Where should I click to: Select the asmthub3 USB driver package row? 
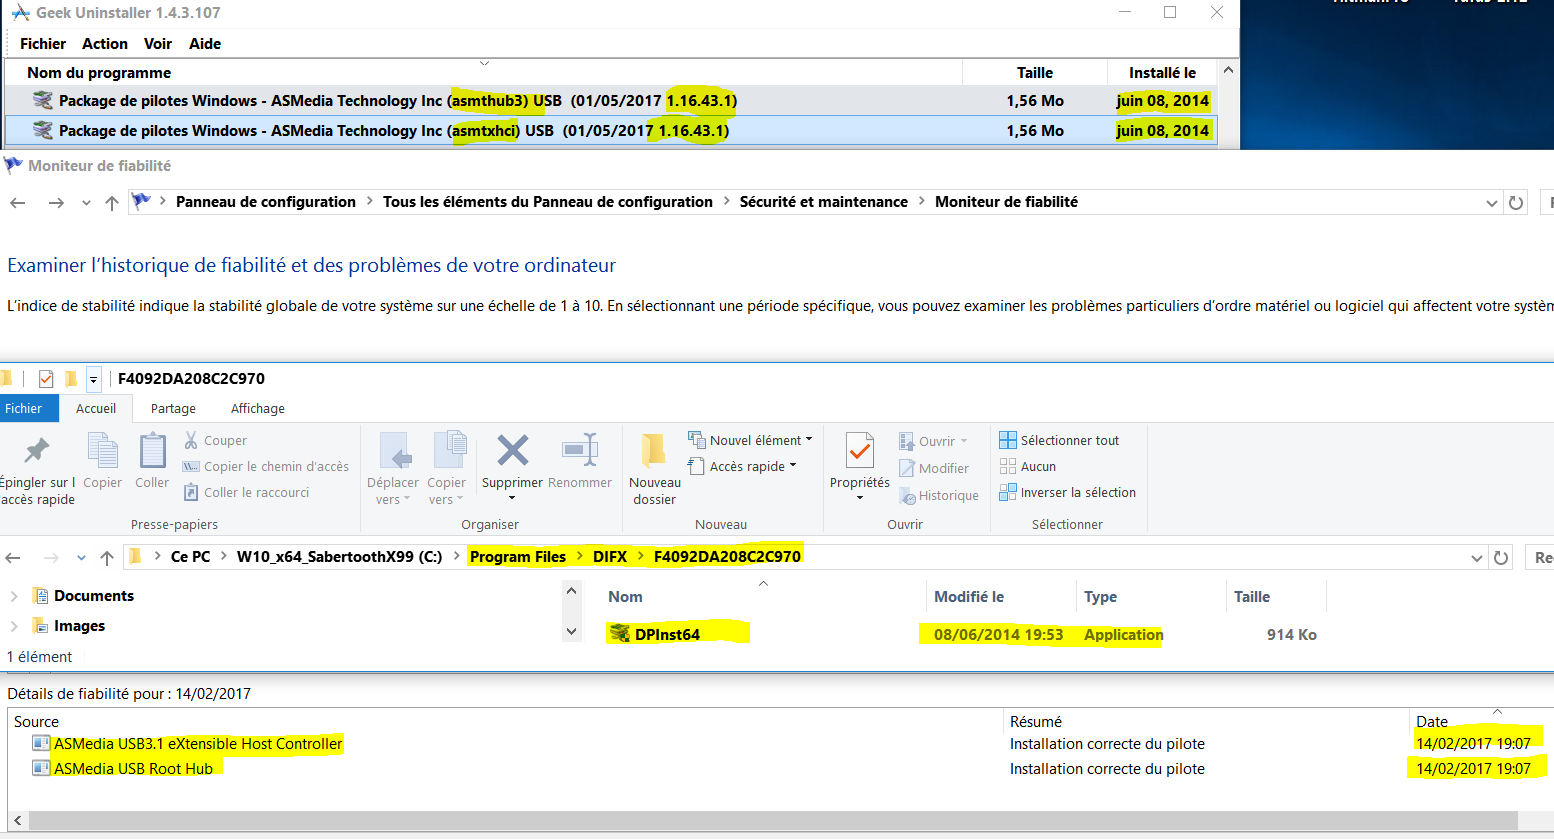(x=611, y=100)
